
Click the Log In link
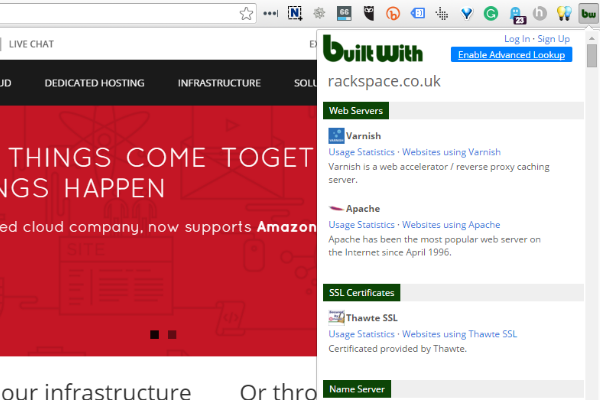pos(517,39)
